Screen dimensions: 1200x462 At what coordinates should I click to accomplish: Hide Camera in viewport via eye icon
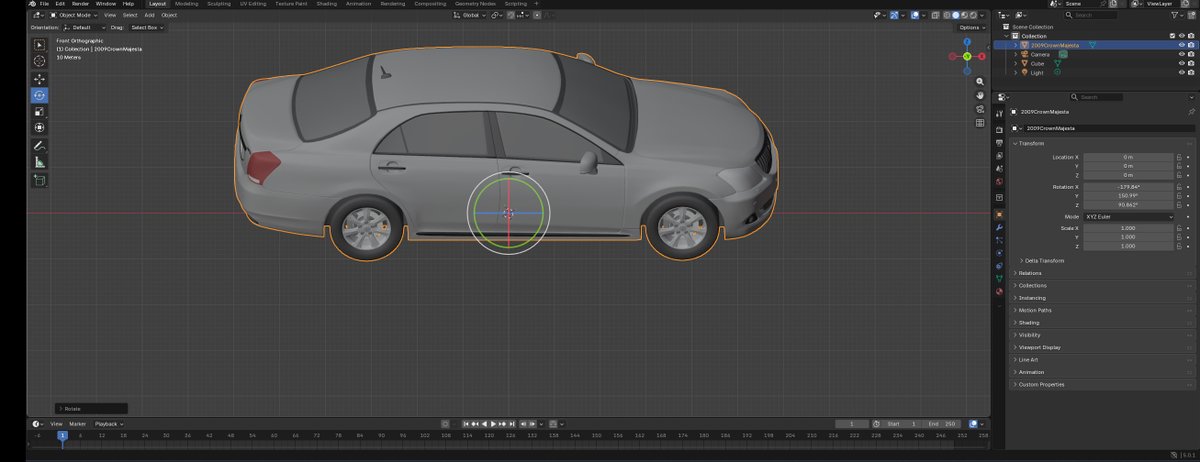click(1181, 54)
